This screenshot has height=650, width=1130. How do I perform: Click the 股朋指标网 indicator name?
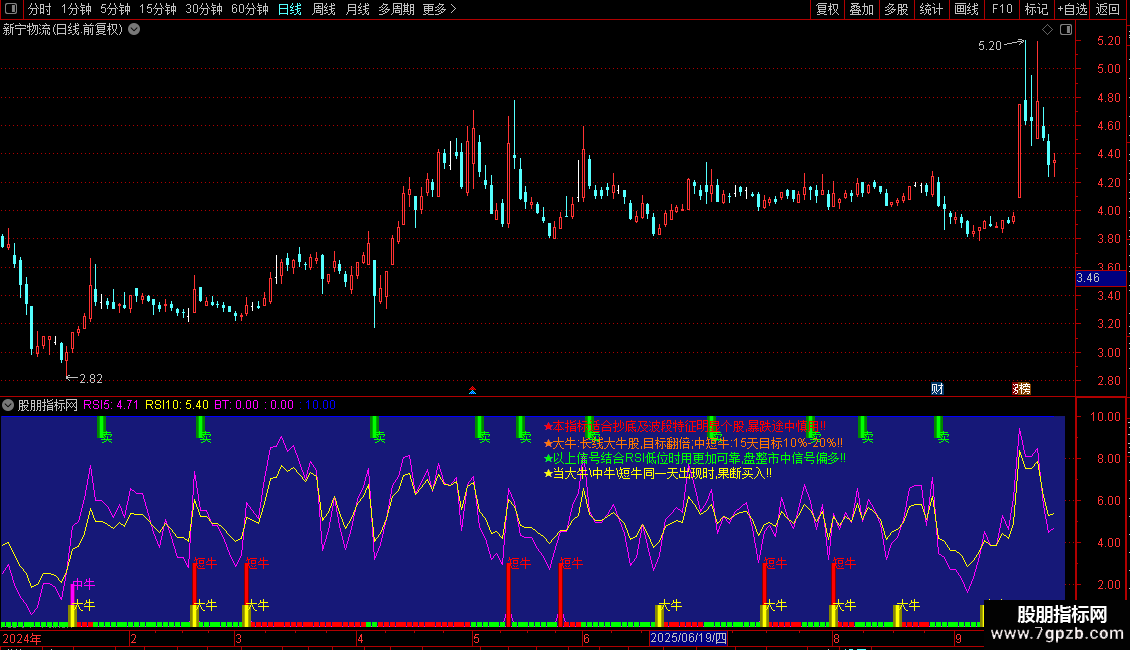(x=48, y=405)
